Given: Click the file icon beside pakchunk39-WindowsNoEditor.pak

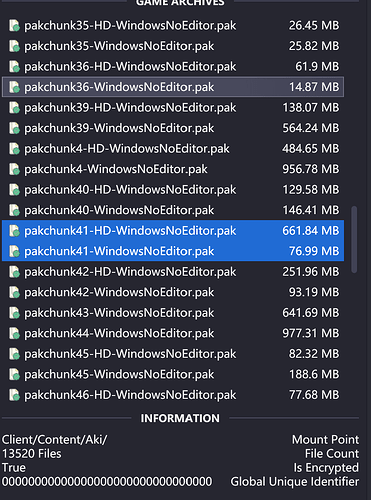Looking at the screenshot, I should [x=14, y=128].
